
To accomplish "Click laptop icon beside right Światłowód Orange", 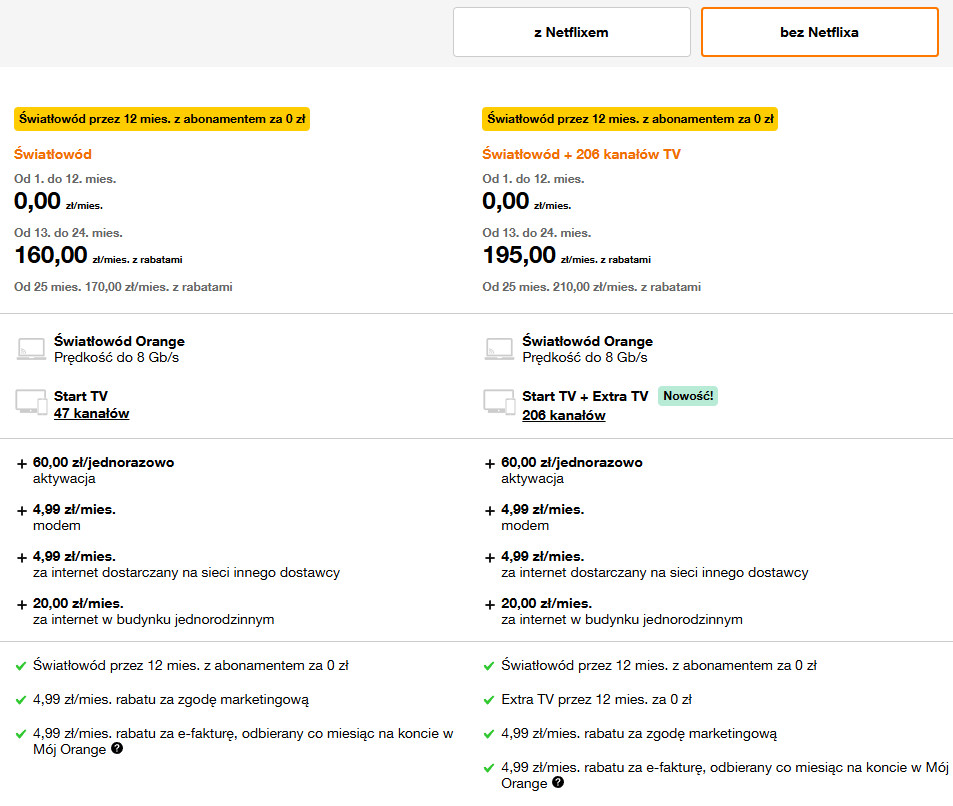I will 499,349.
